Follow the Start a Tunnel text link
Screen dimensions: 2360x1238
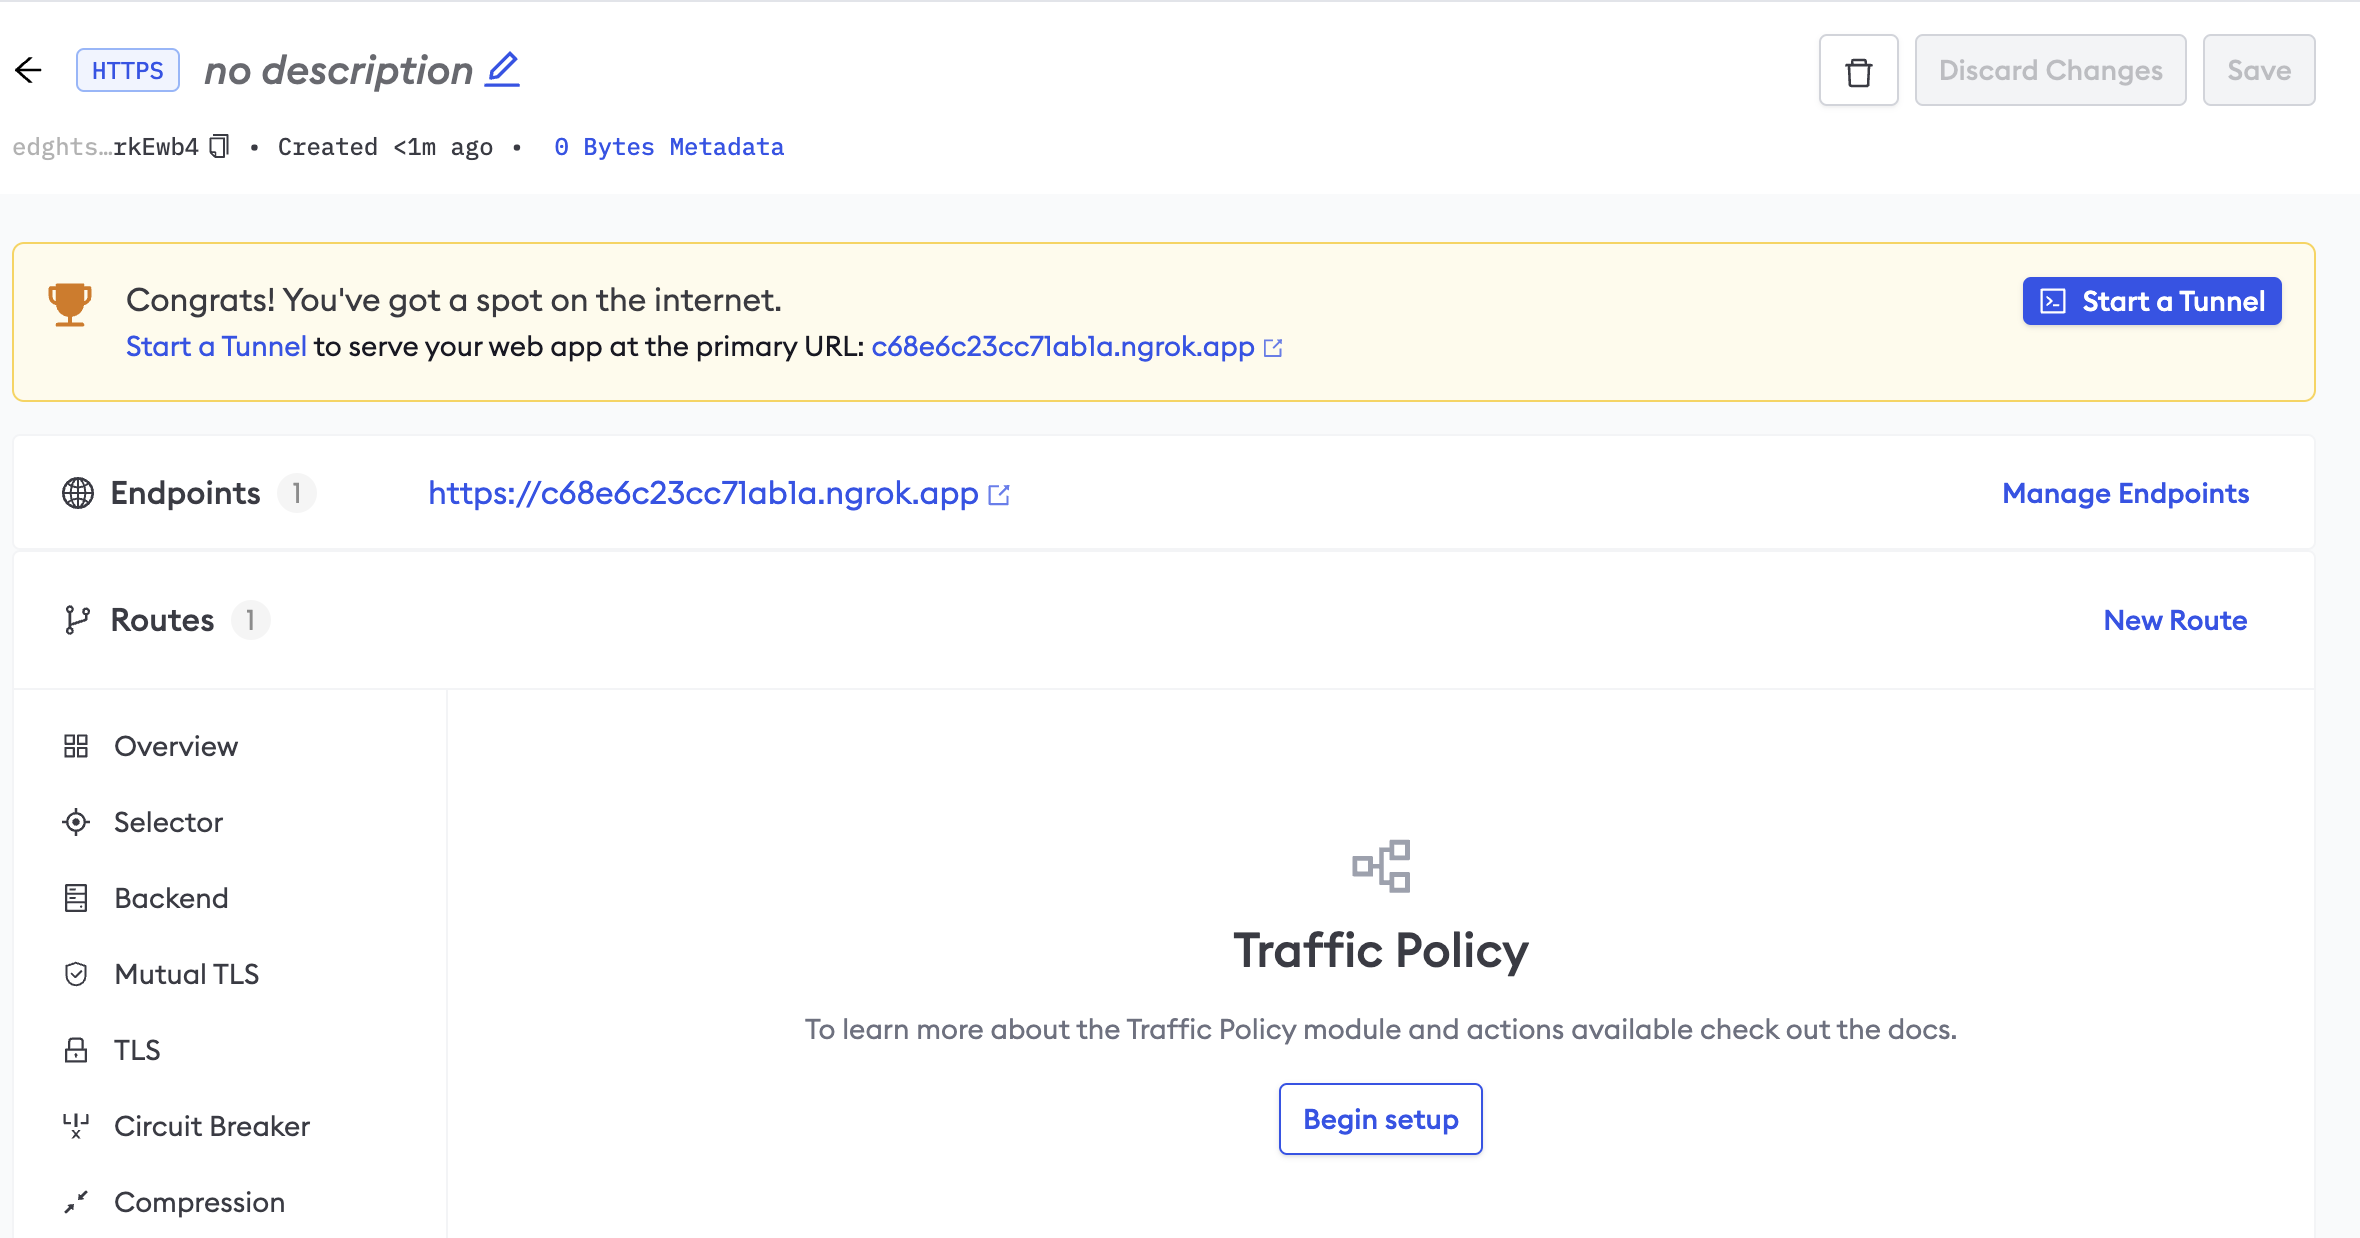(216, 346)
